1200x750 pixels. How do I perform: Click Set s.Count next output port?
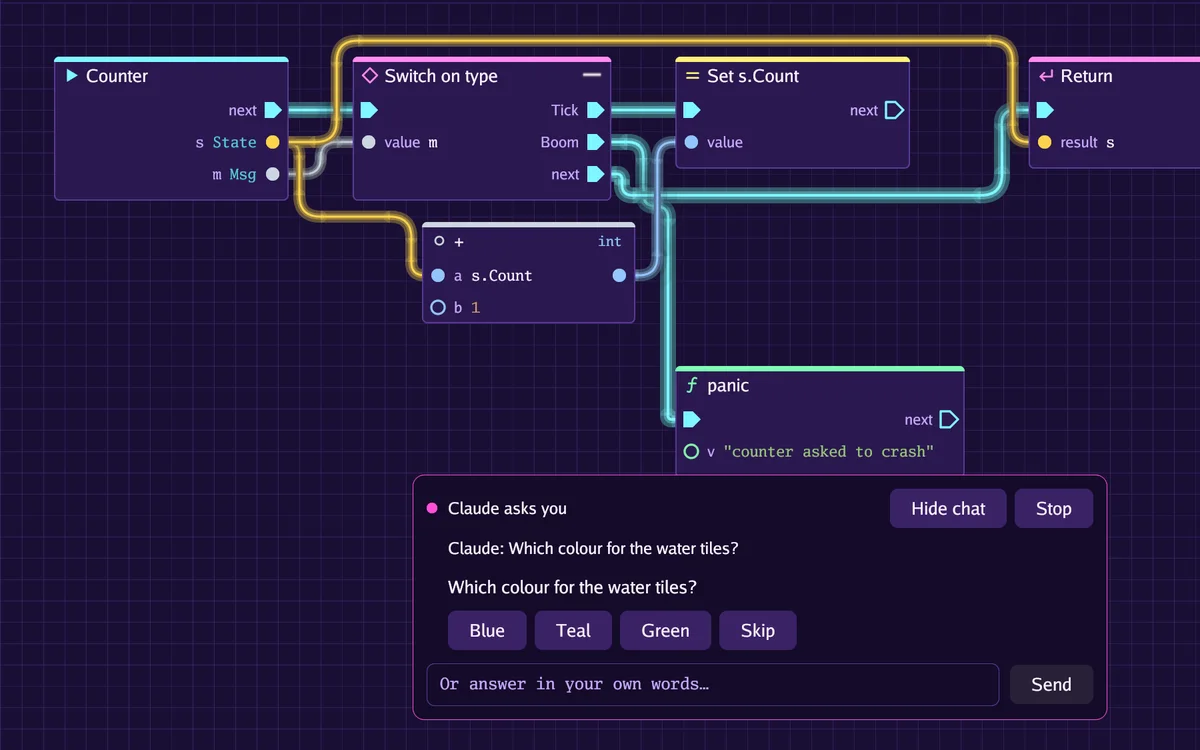coord(894,110)
